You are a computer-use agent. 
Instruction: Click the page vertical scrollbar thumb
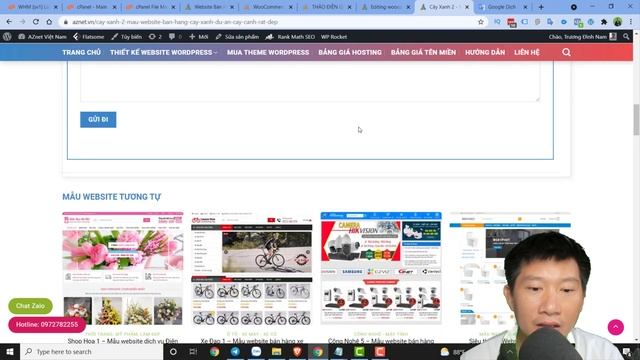636,119
